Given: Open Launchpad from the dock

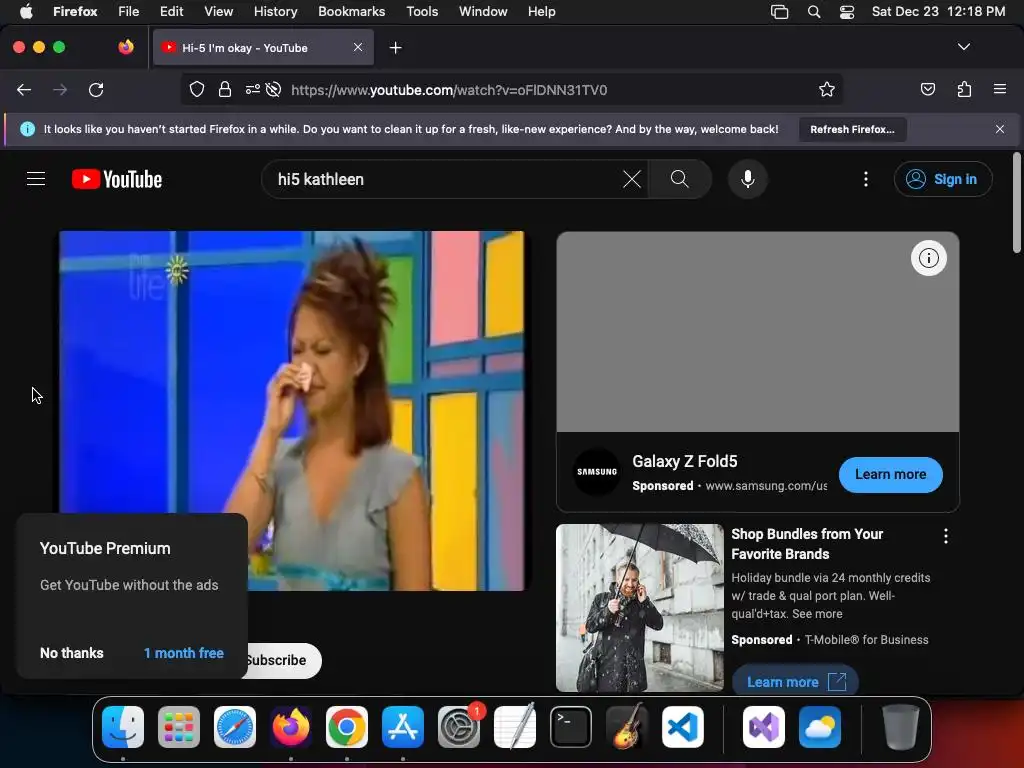Looking at the screenshot, I should pyautogui.click(x=179, y=727).
